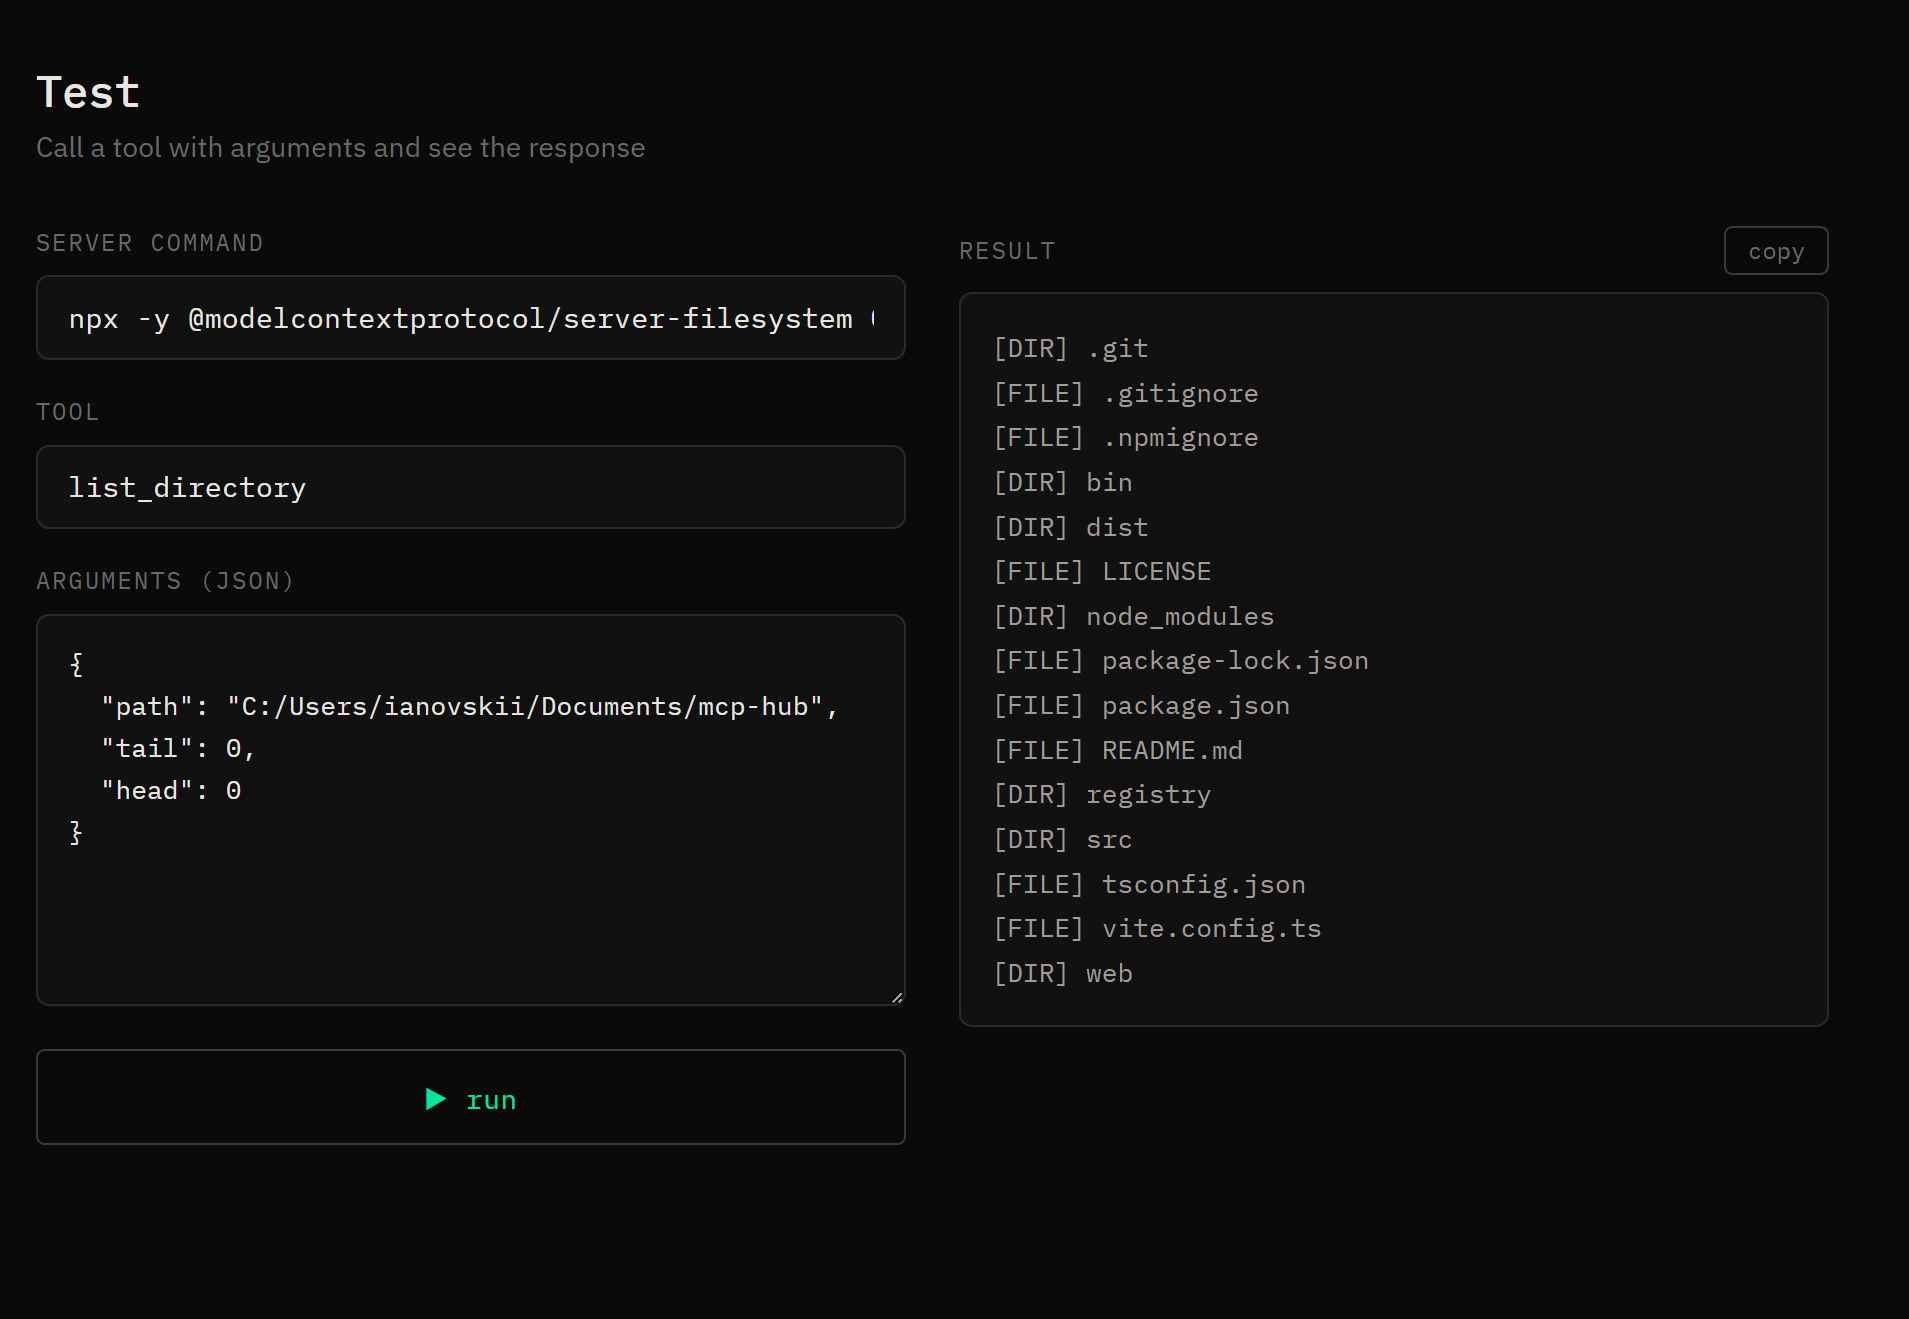Image resolution: width=1909 pixels, height=1319 pixels.
Task: Copy the result with copy button
Action: click(x=1776, y=251)
